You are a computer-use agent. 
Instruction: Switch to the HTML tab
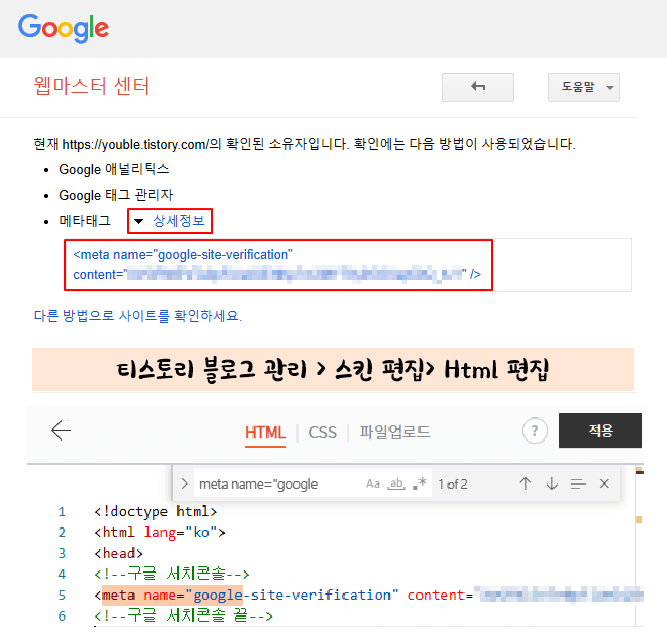265,433
